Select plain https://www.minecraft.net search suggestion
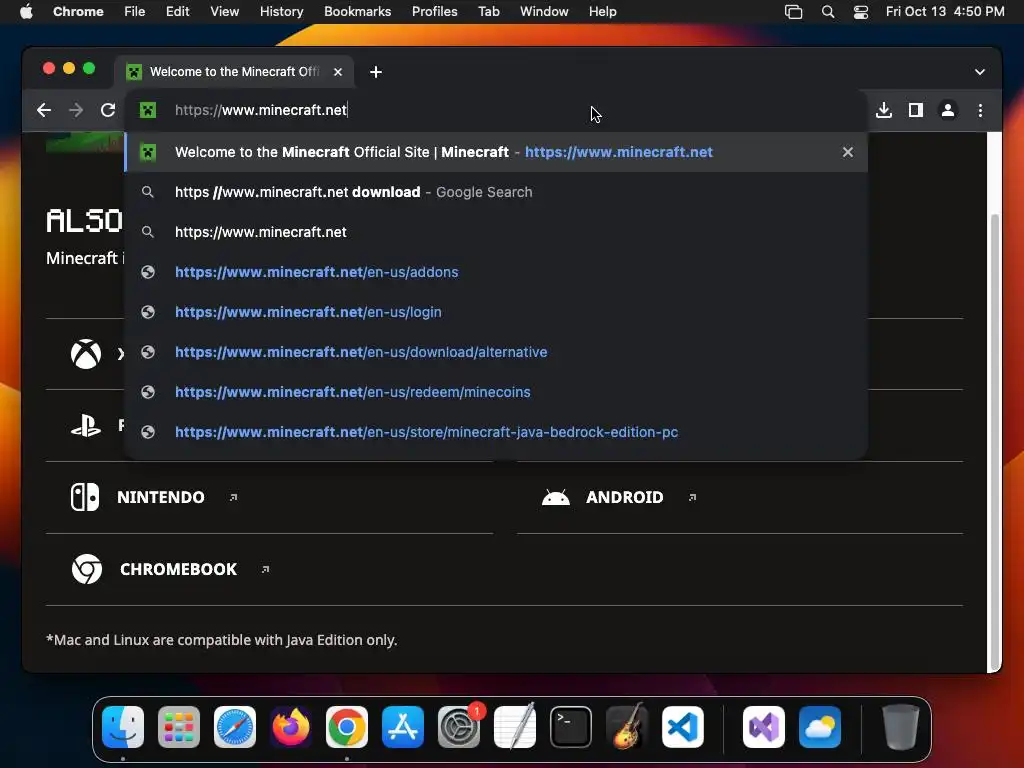 (496, 232)
